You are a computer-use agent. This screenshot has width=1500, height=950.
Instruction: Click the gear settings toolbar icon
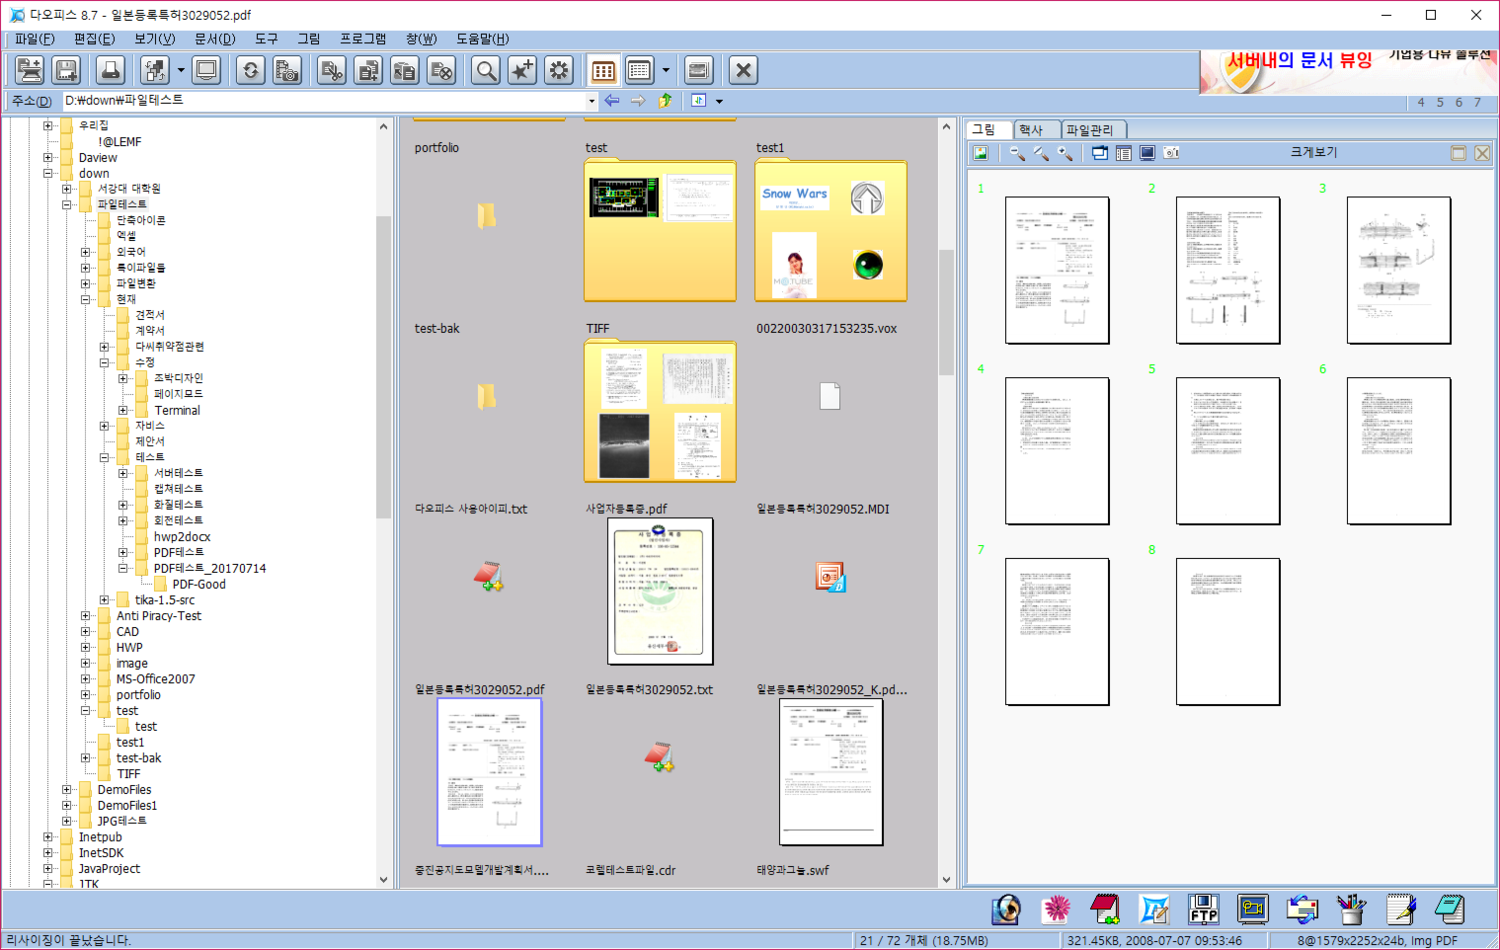559,70
